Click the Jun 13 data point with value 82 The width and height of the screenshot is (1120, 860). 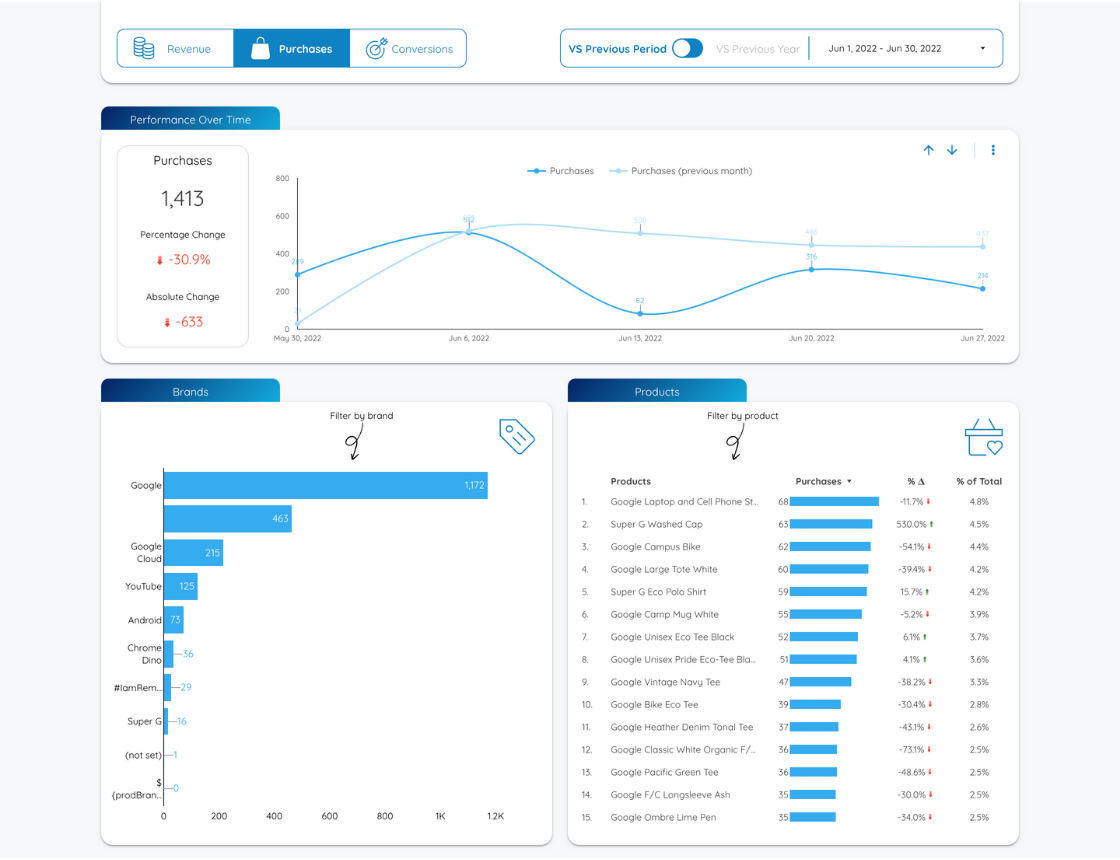point(640,313)
